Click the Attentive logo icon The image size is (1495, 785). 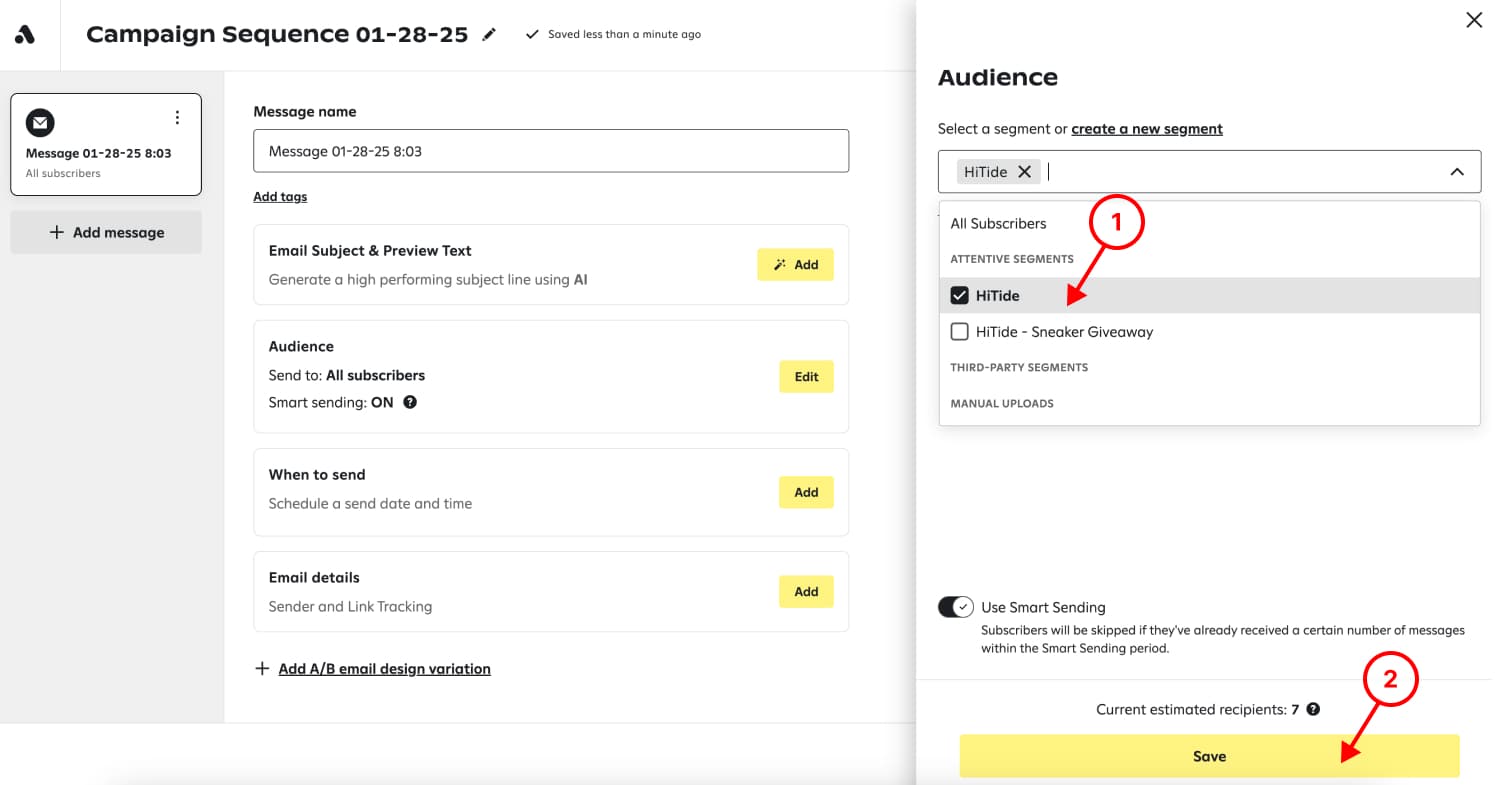coord(25,35)
